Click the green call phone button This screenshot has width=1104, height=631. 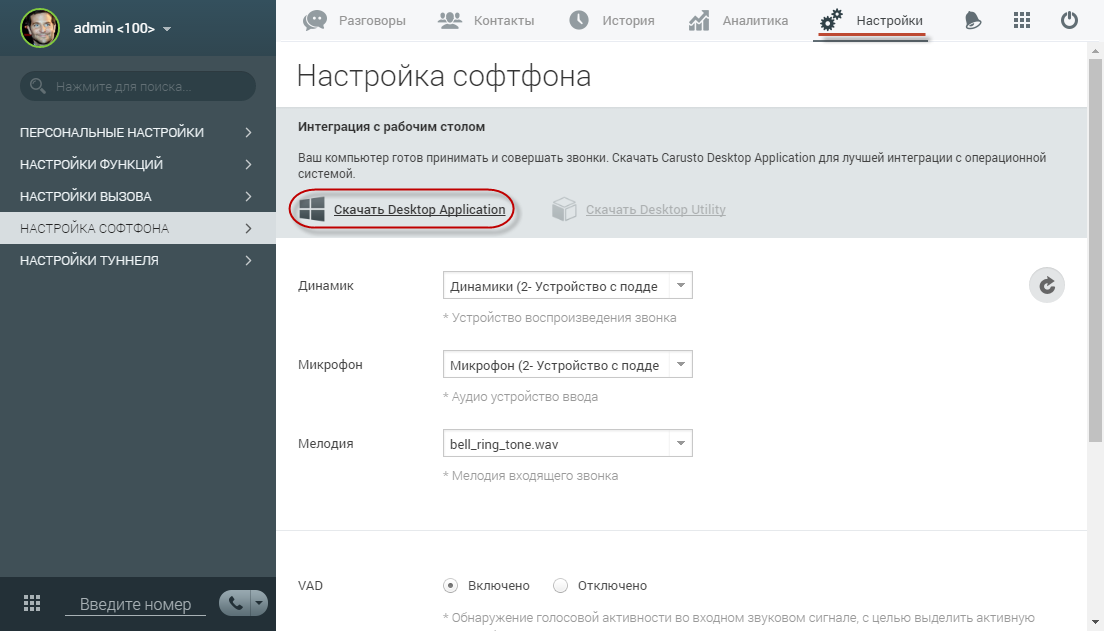[235, 604]
